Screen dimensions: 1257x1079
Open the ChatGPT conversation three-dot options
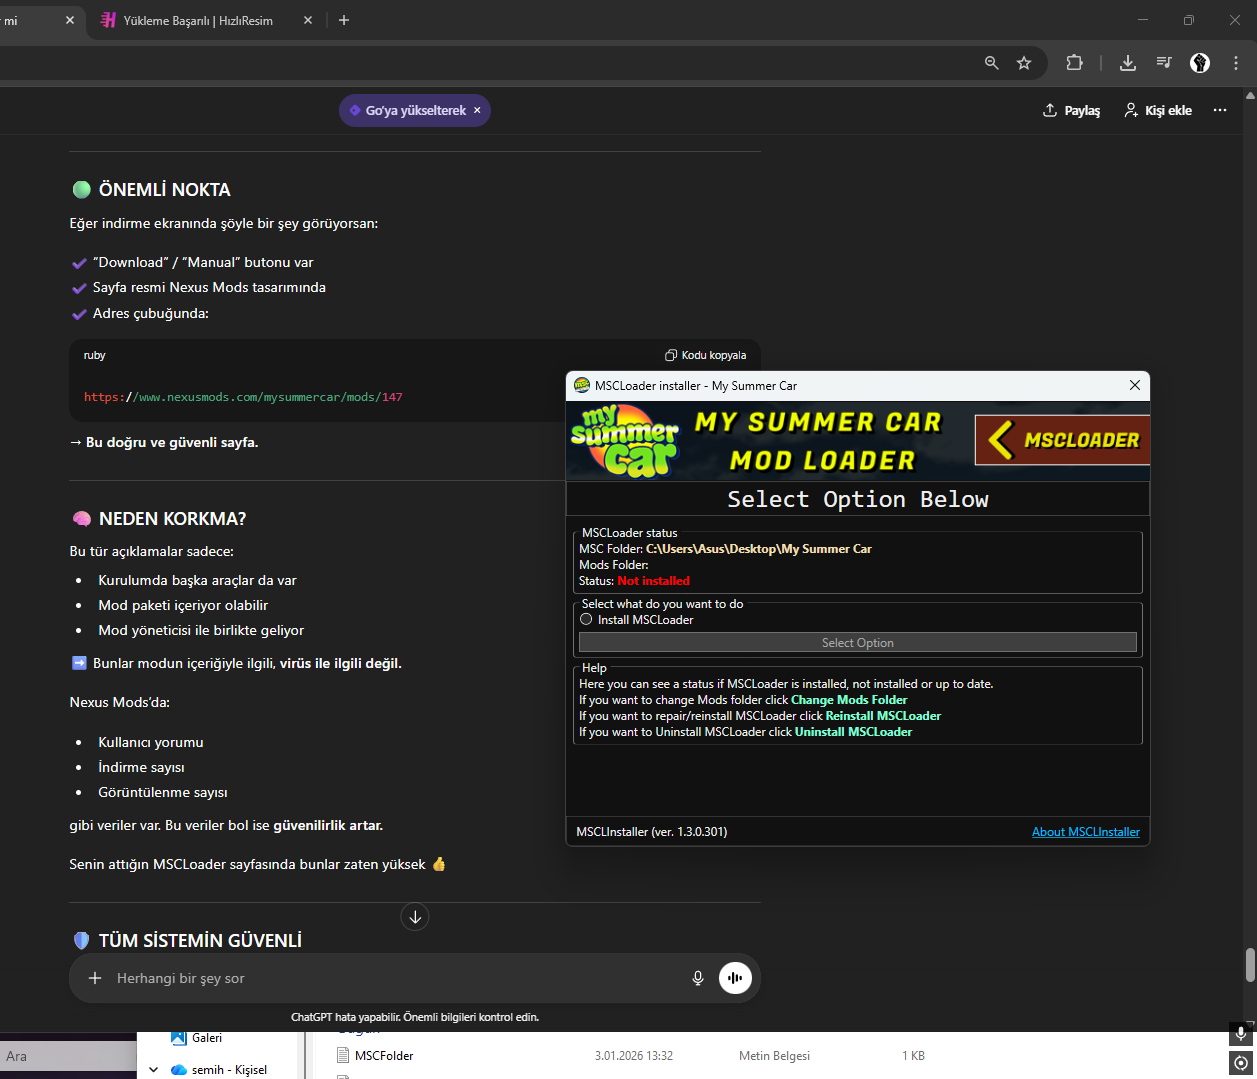pyautogui.click(x=1220, y=110)
